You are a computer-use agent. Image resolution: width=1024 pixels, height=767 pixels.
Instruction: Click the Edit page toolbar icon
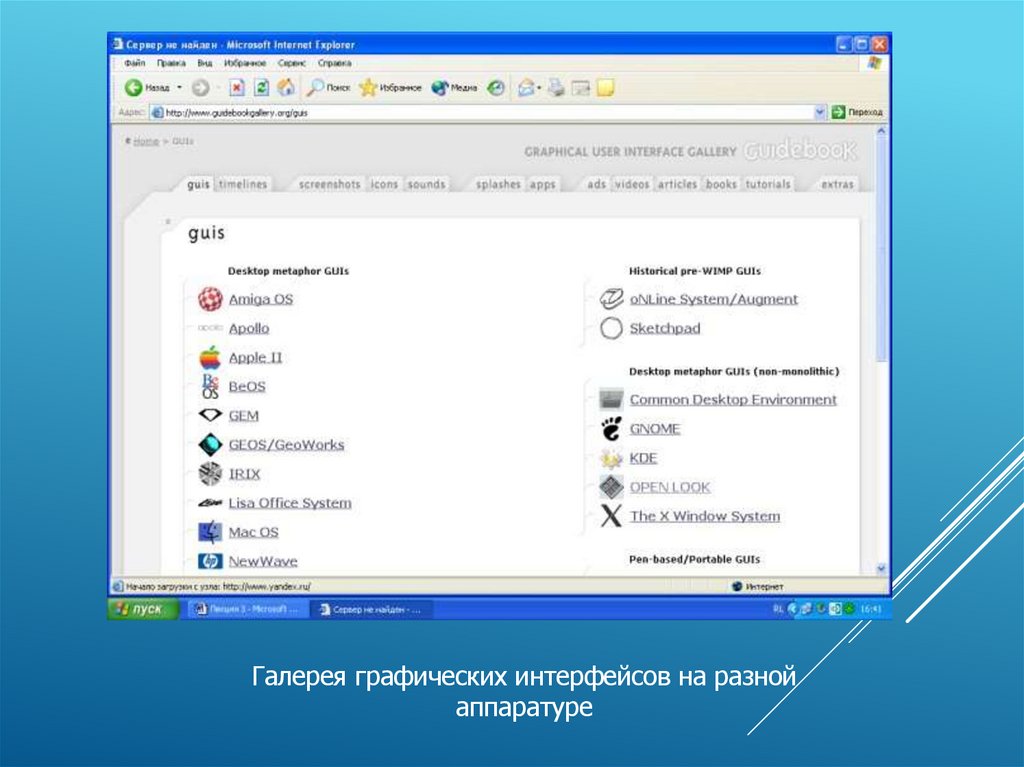click(x=581, y=88)
